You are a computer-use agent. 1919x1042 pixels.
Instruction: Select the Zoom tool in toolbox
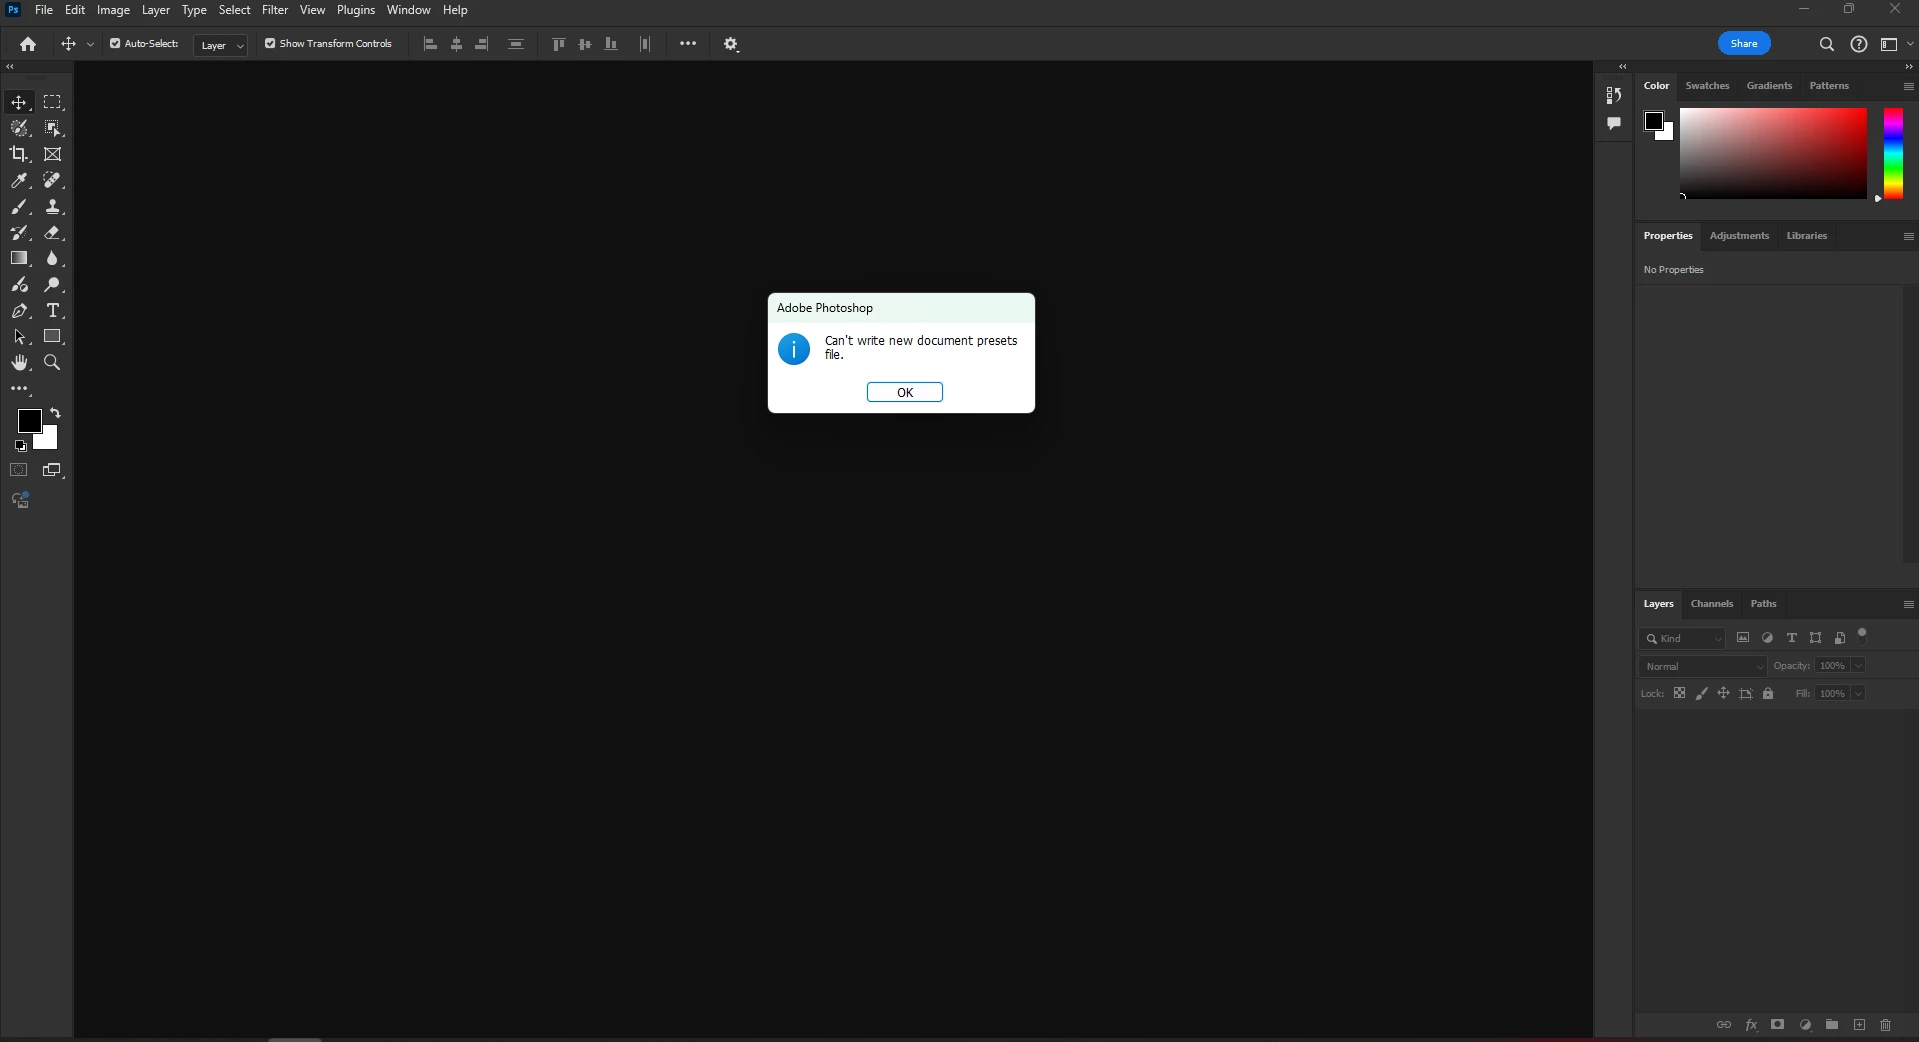[53, 363]
